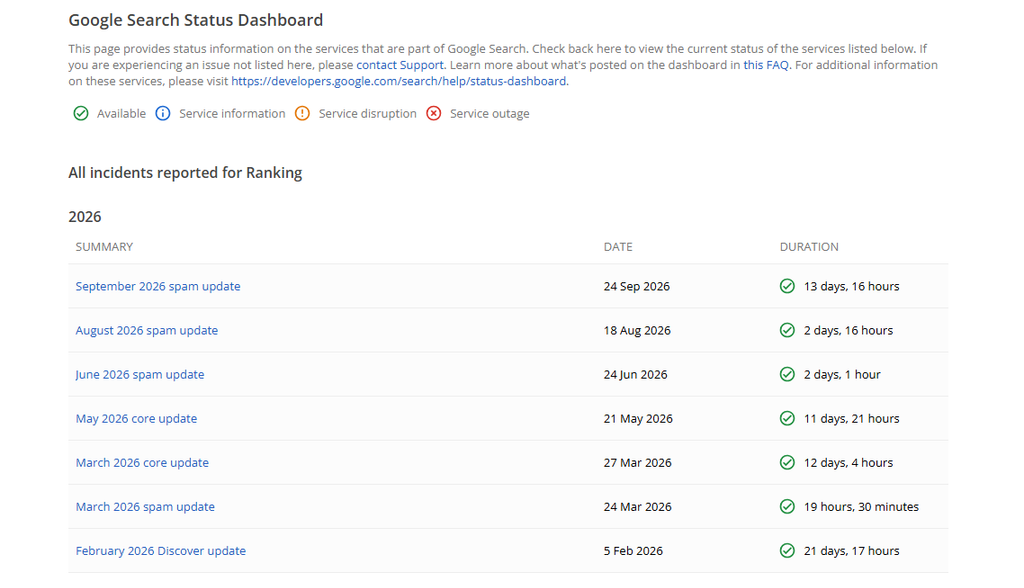The height and width of the screenshot is (588, 1024).
Task: Open the contact Support link
Action: click(x=400, y=65)
